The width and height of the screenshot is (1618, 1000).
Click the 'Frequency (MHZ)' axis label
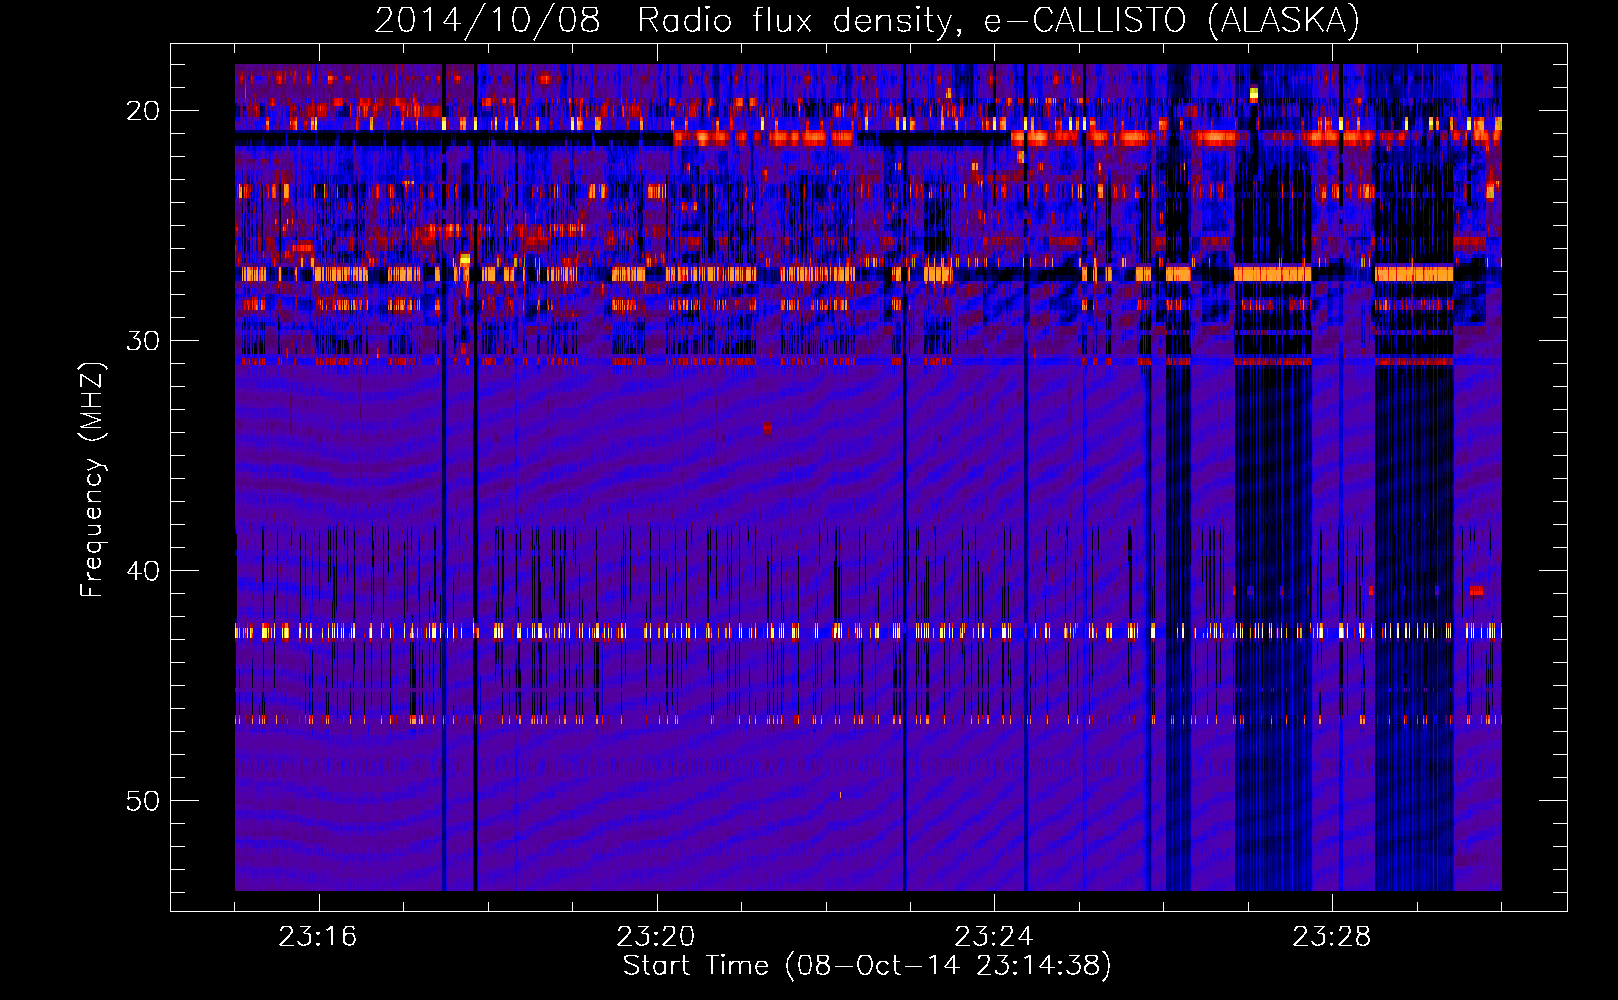click(92, 480)
